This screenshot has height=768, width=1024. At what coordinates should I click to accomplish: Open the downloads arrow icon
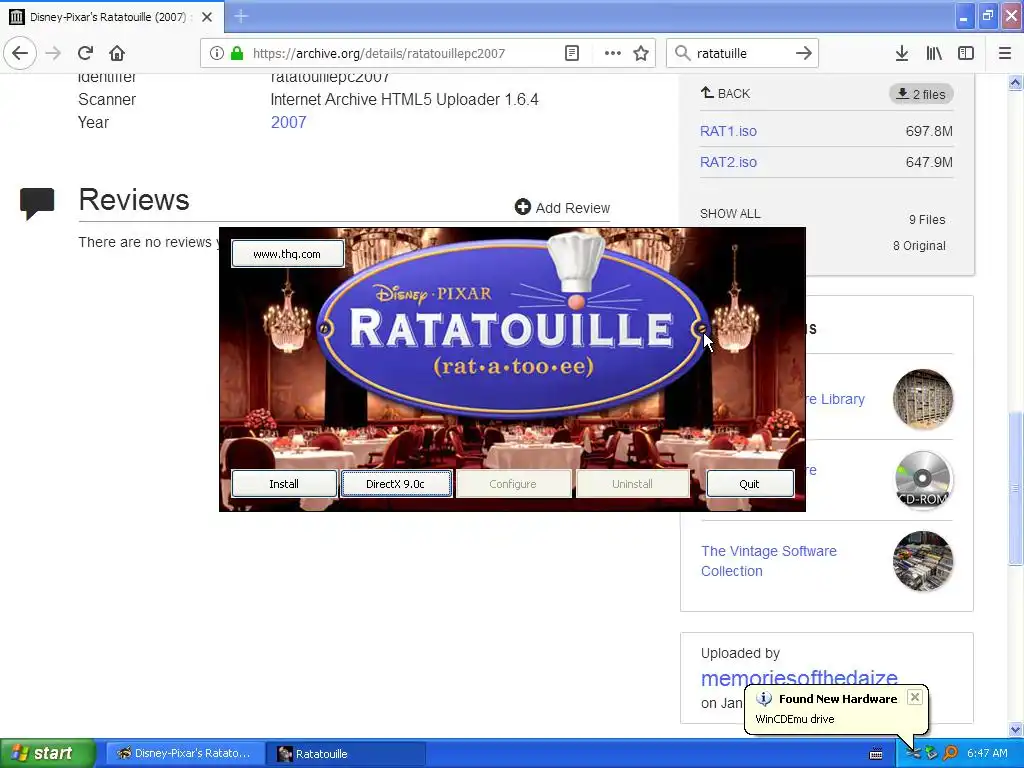click(x=901, y=53)
